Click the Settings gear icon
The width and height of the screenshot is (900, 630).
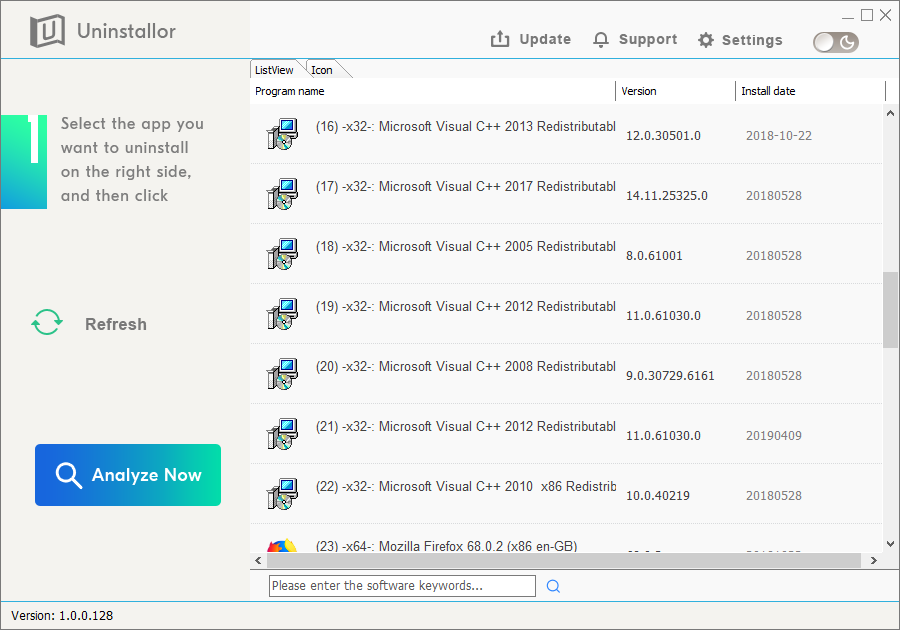[x=705, y=40]
